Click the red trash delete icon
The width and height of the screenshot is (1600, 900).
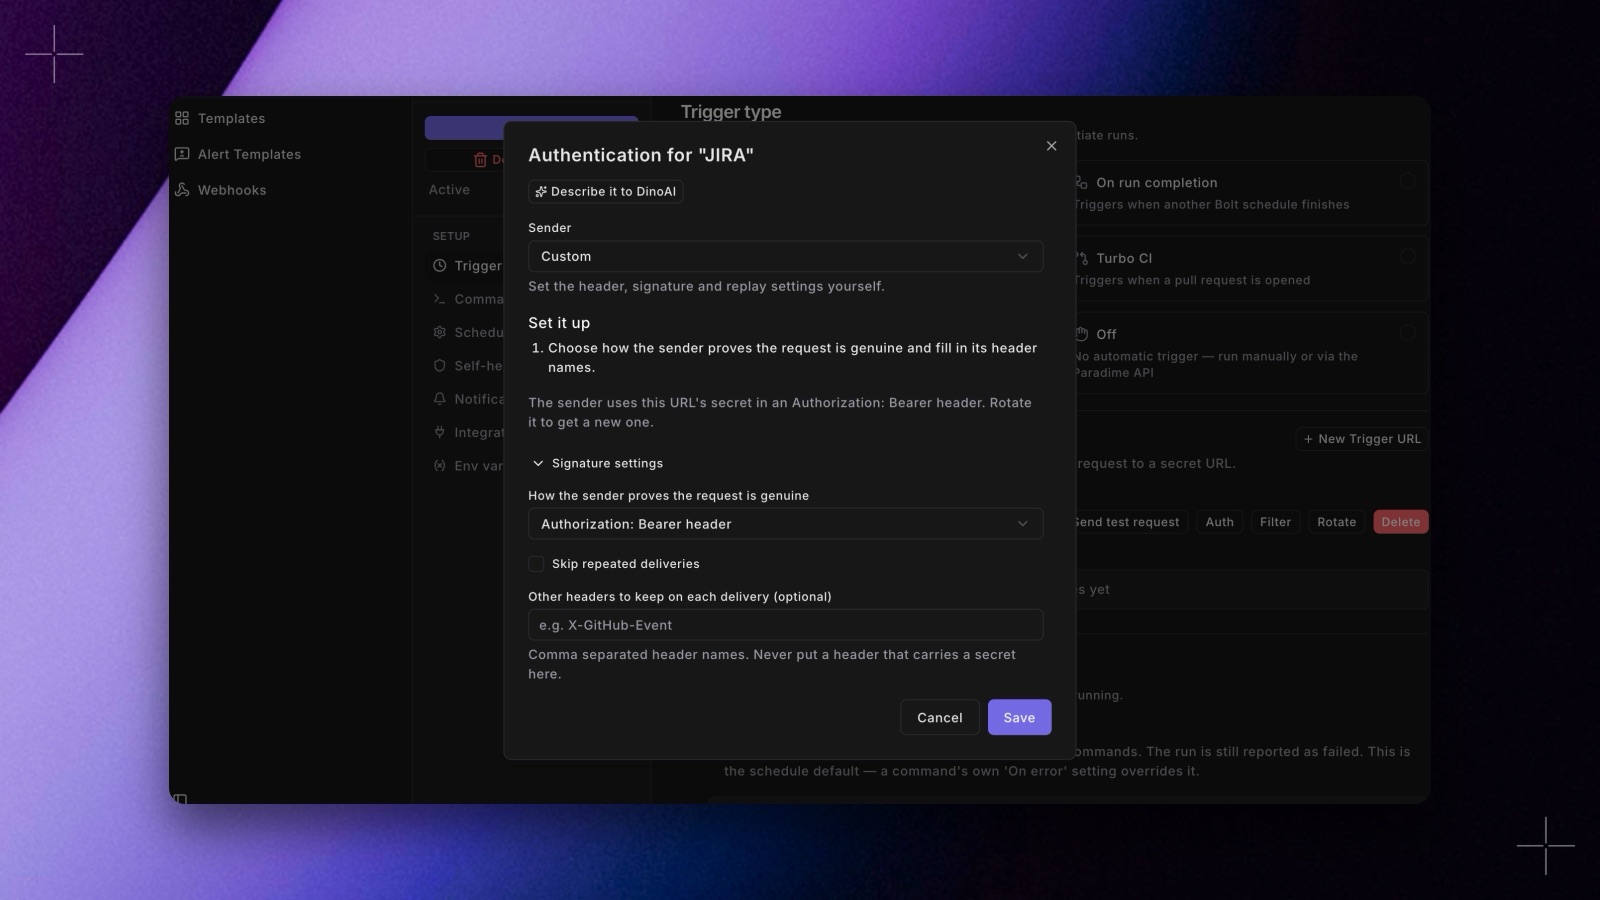pyautogui.click(x=480, y=160)
